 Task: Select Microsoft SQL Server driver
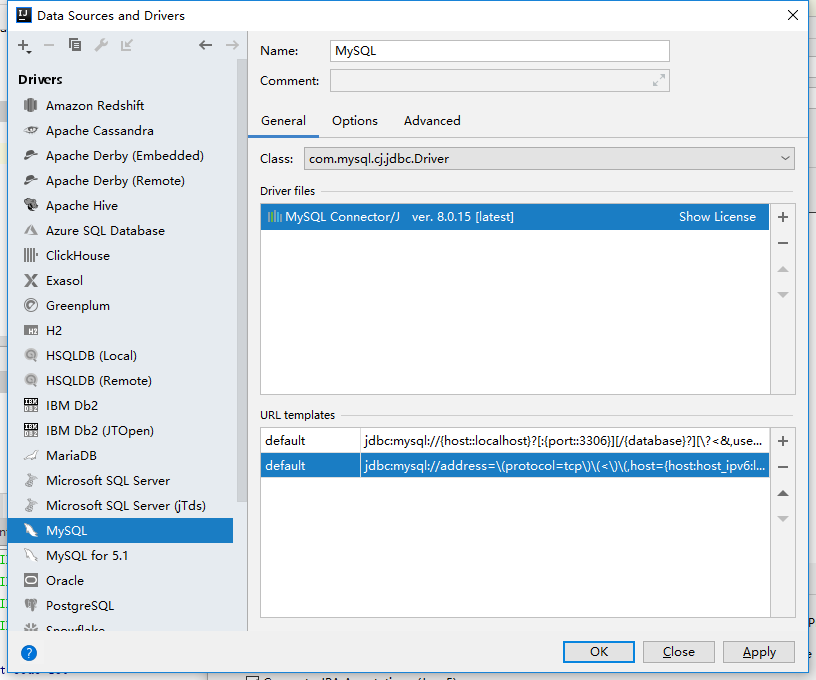click(121, 480)
